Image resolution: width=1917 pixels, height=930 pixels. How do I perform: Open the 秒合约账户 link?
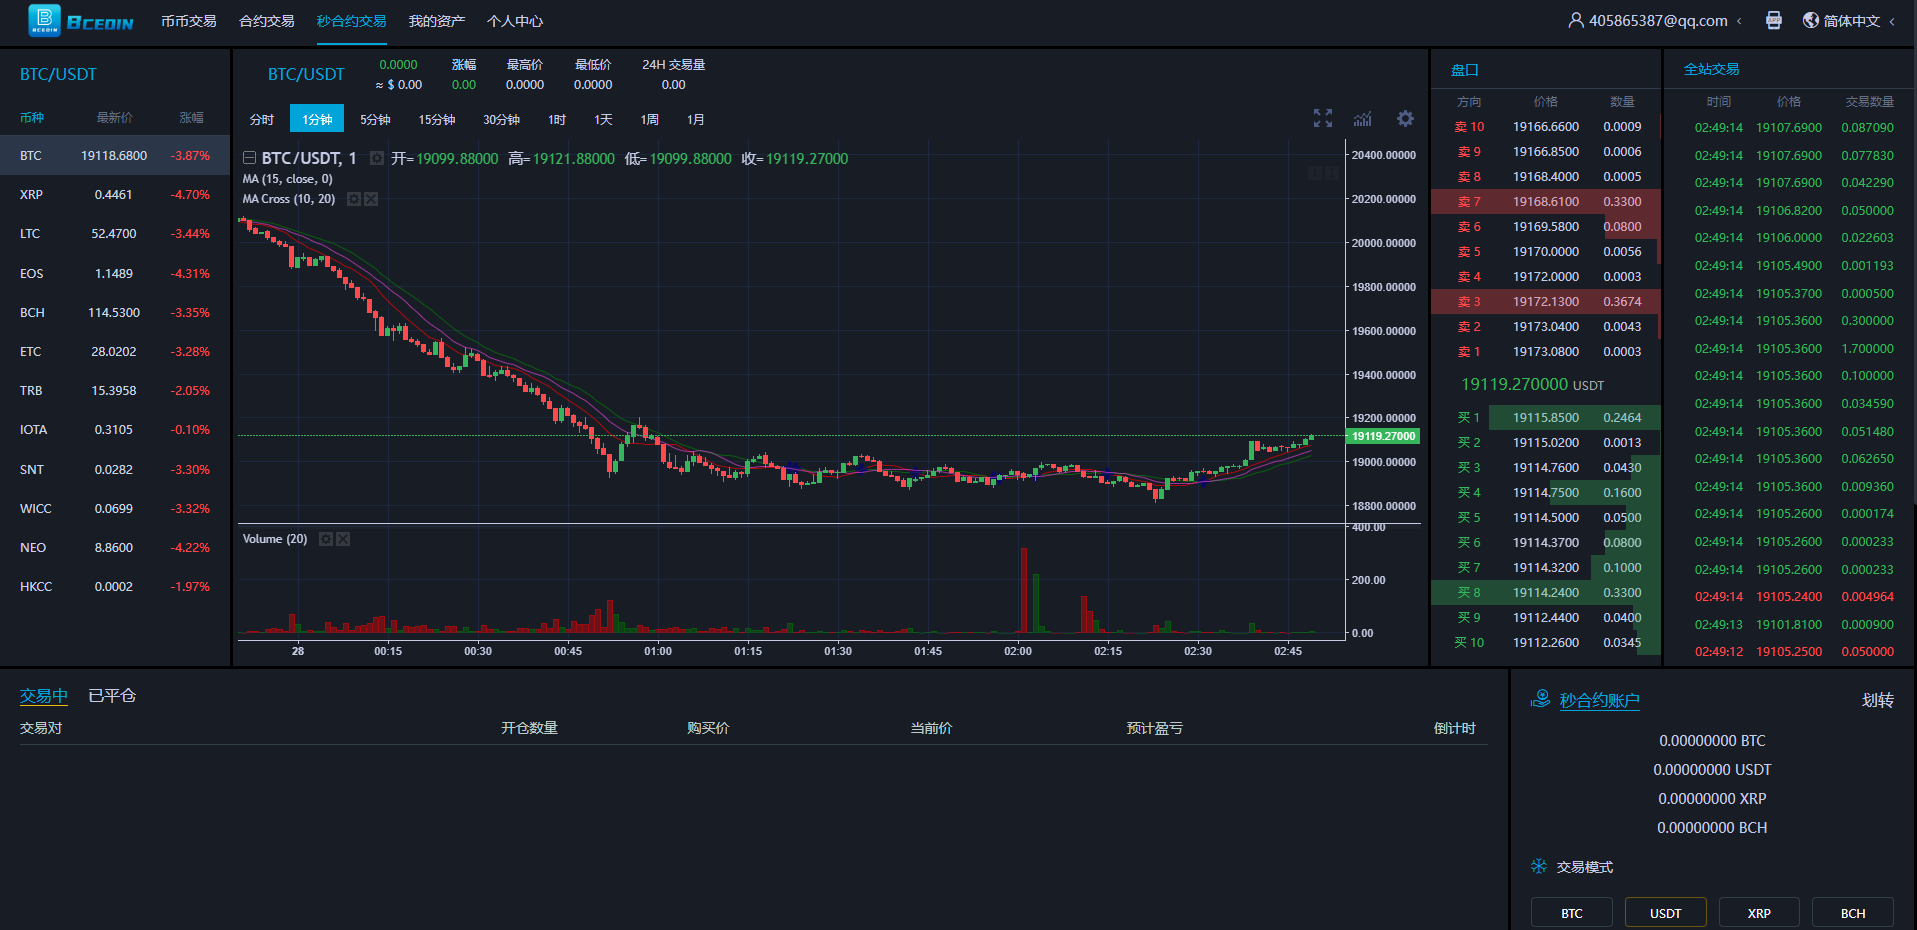(1598, 700)
